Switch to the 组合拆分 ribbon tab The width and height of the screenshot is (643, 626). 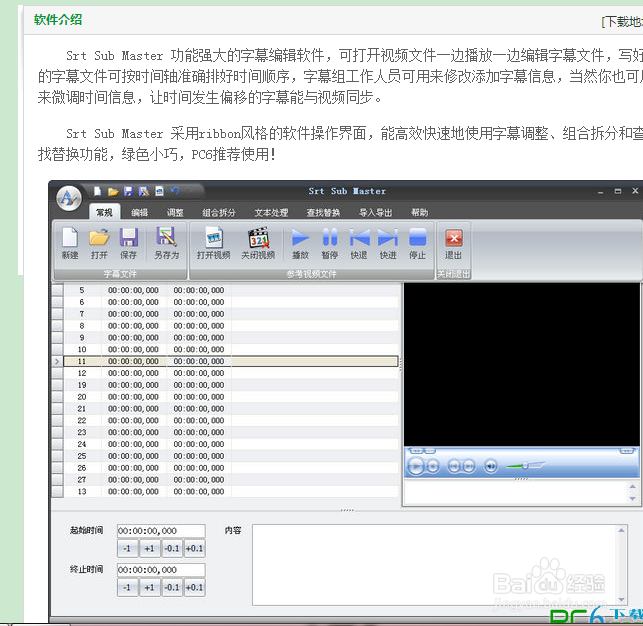point(219,212)
